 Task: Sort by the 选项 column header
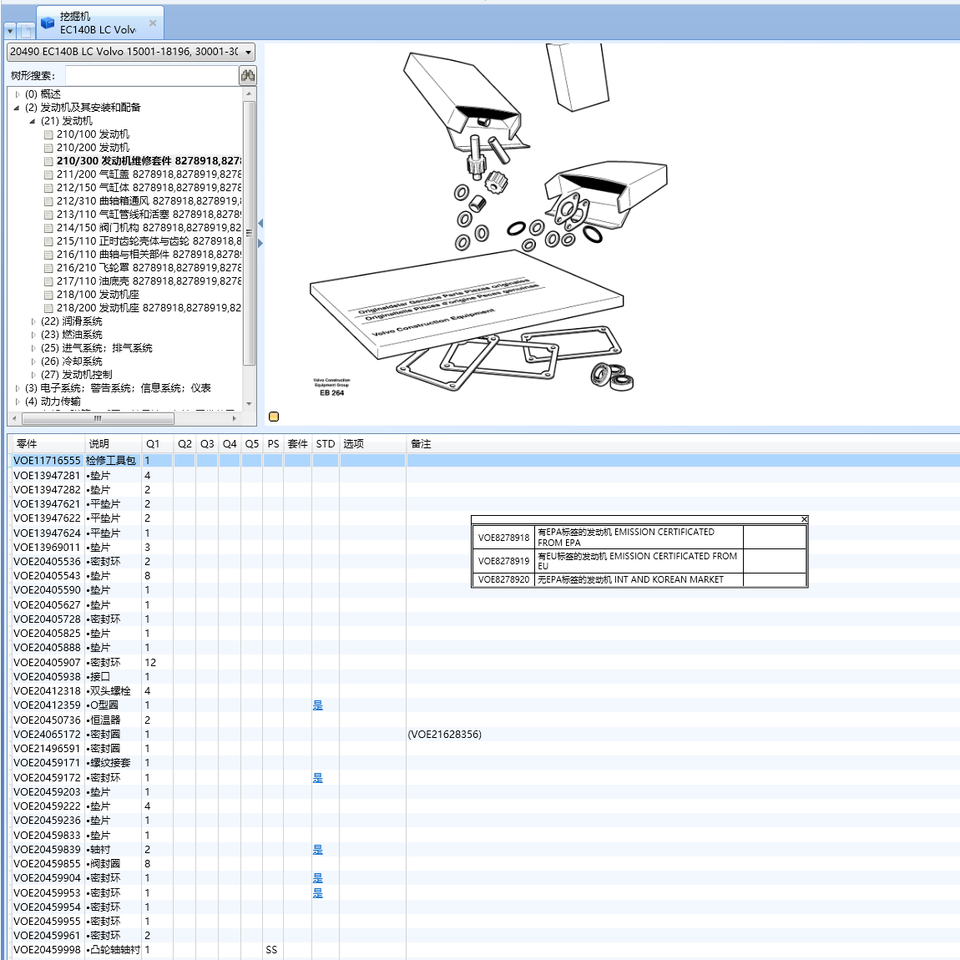point(373,444)
